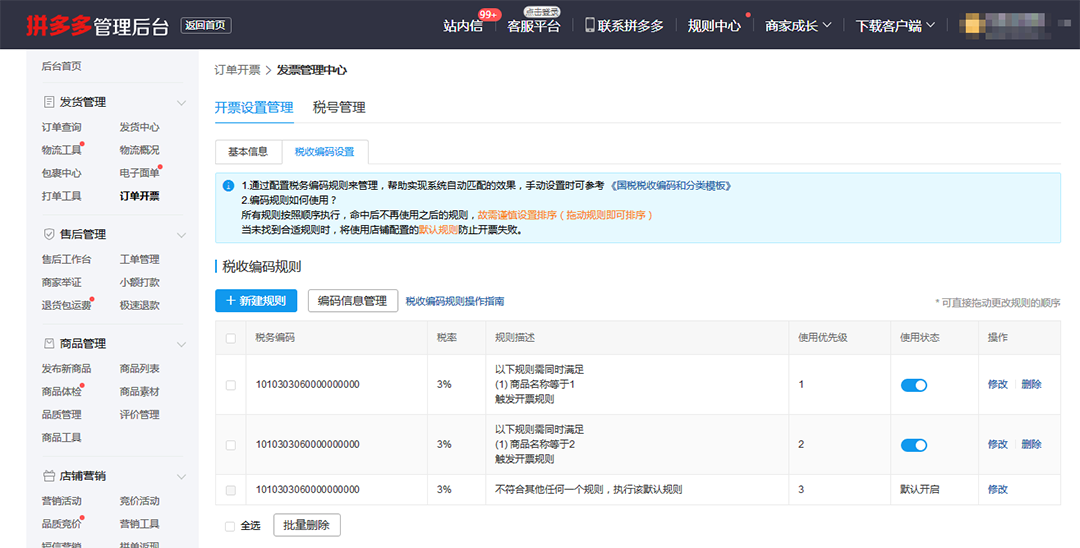Tick checkbox for default rule row

(x=231, y=490)
